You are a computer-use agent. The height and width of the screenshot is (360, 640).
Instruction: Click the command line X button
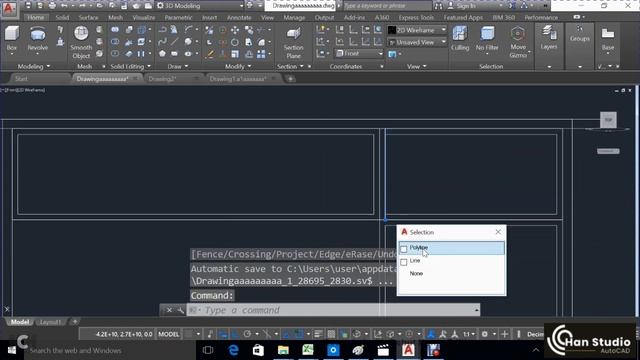(x=169, y=310)
